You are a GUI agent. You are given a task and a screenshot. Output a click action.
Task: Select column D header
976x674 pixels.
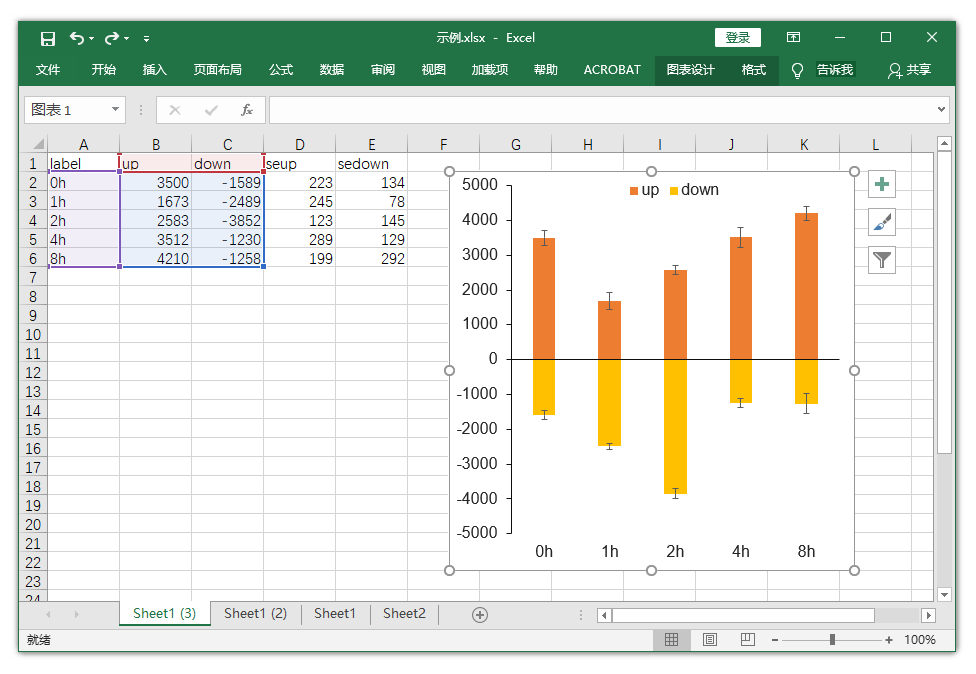[299, 144]
